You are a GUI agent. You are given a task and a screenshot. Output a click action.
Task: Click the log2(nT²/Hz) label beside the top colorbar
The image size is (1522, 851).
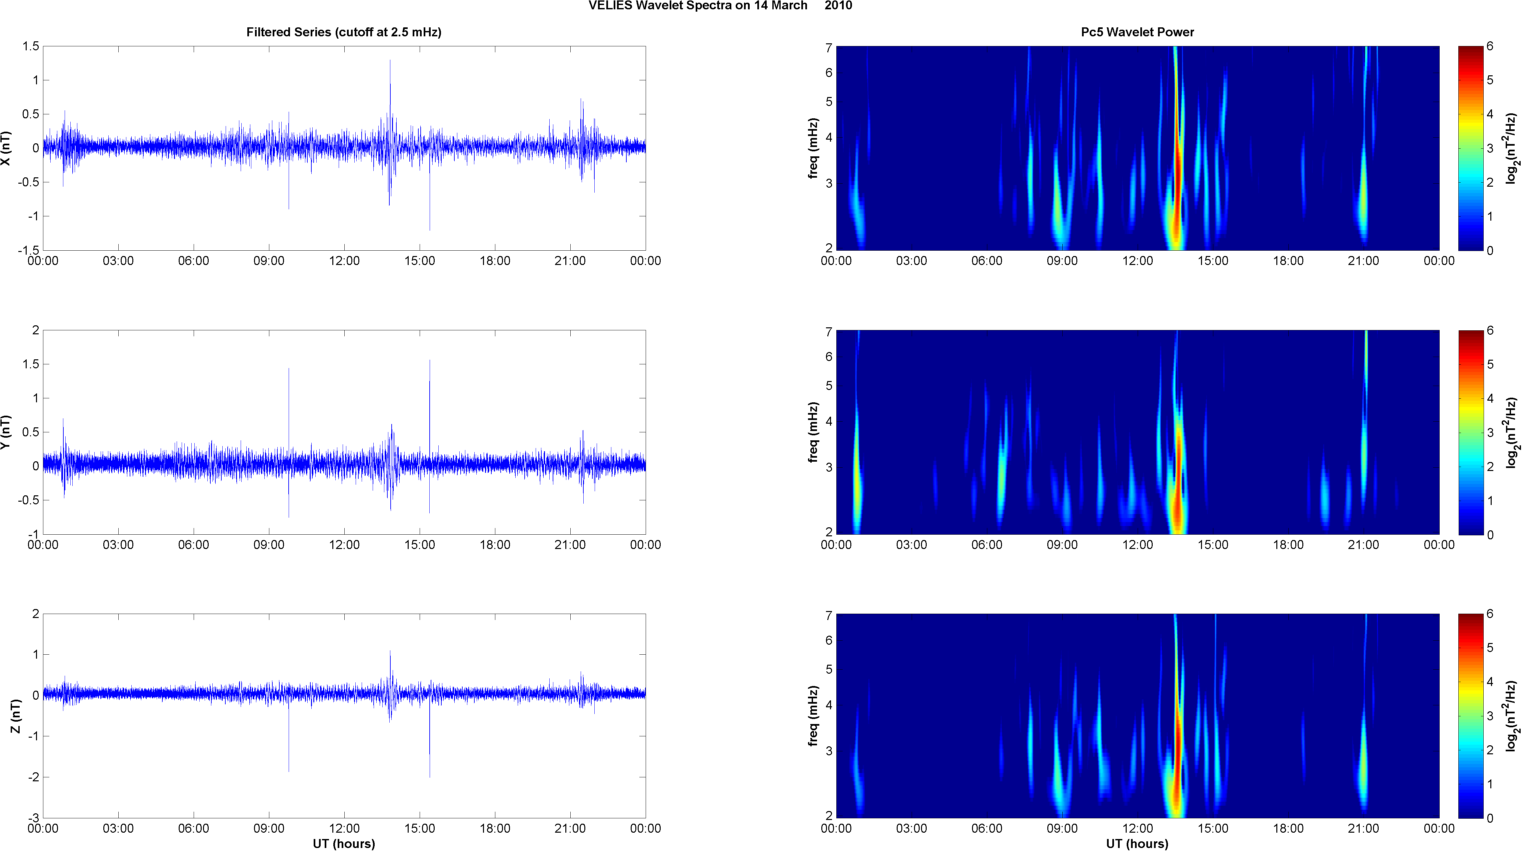tap(1512, 148)
